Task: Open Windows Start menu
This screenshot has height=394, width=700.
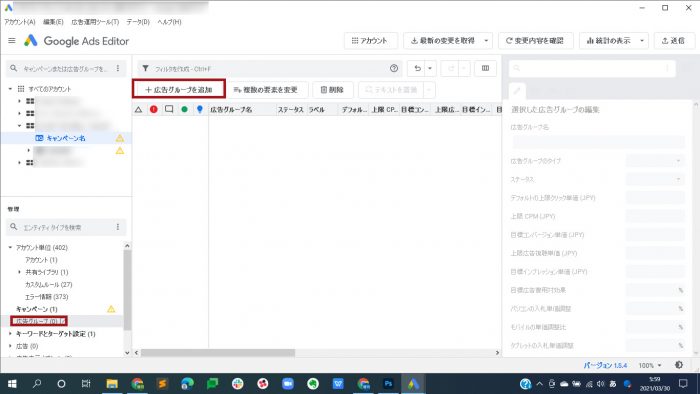Action: tap(12, 384)
